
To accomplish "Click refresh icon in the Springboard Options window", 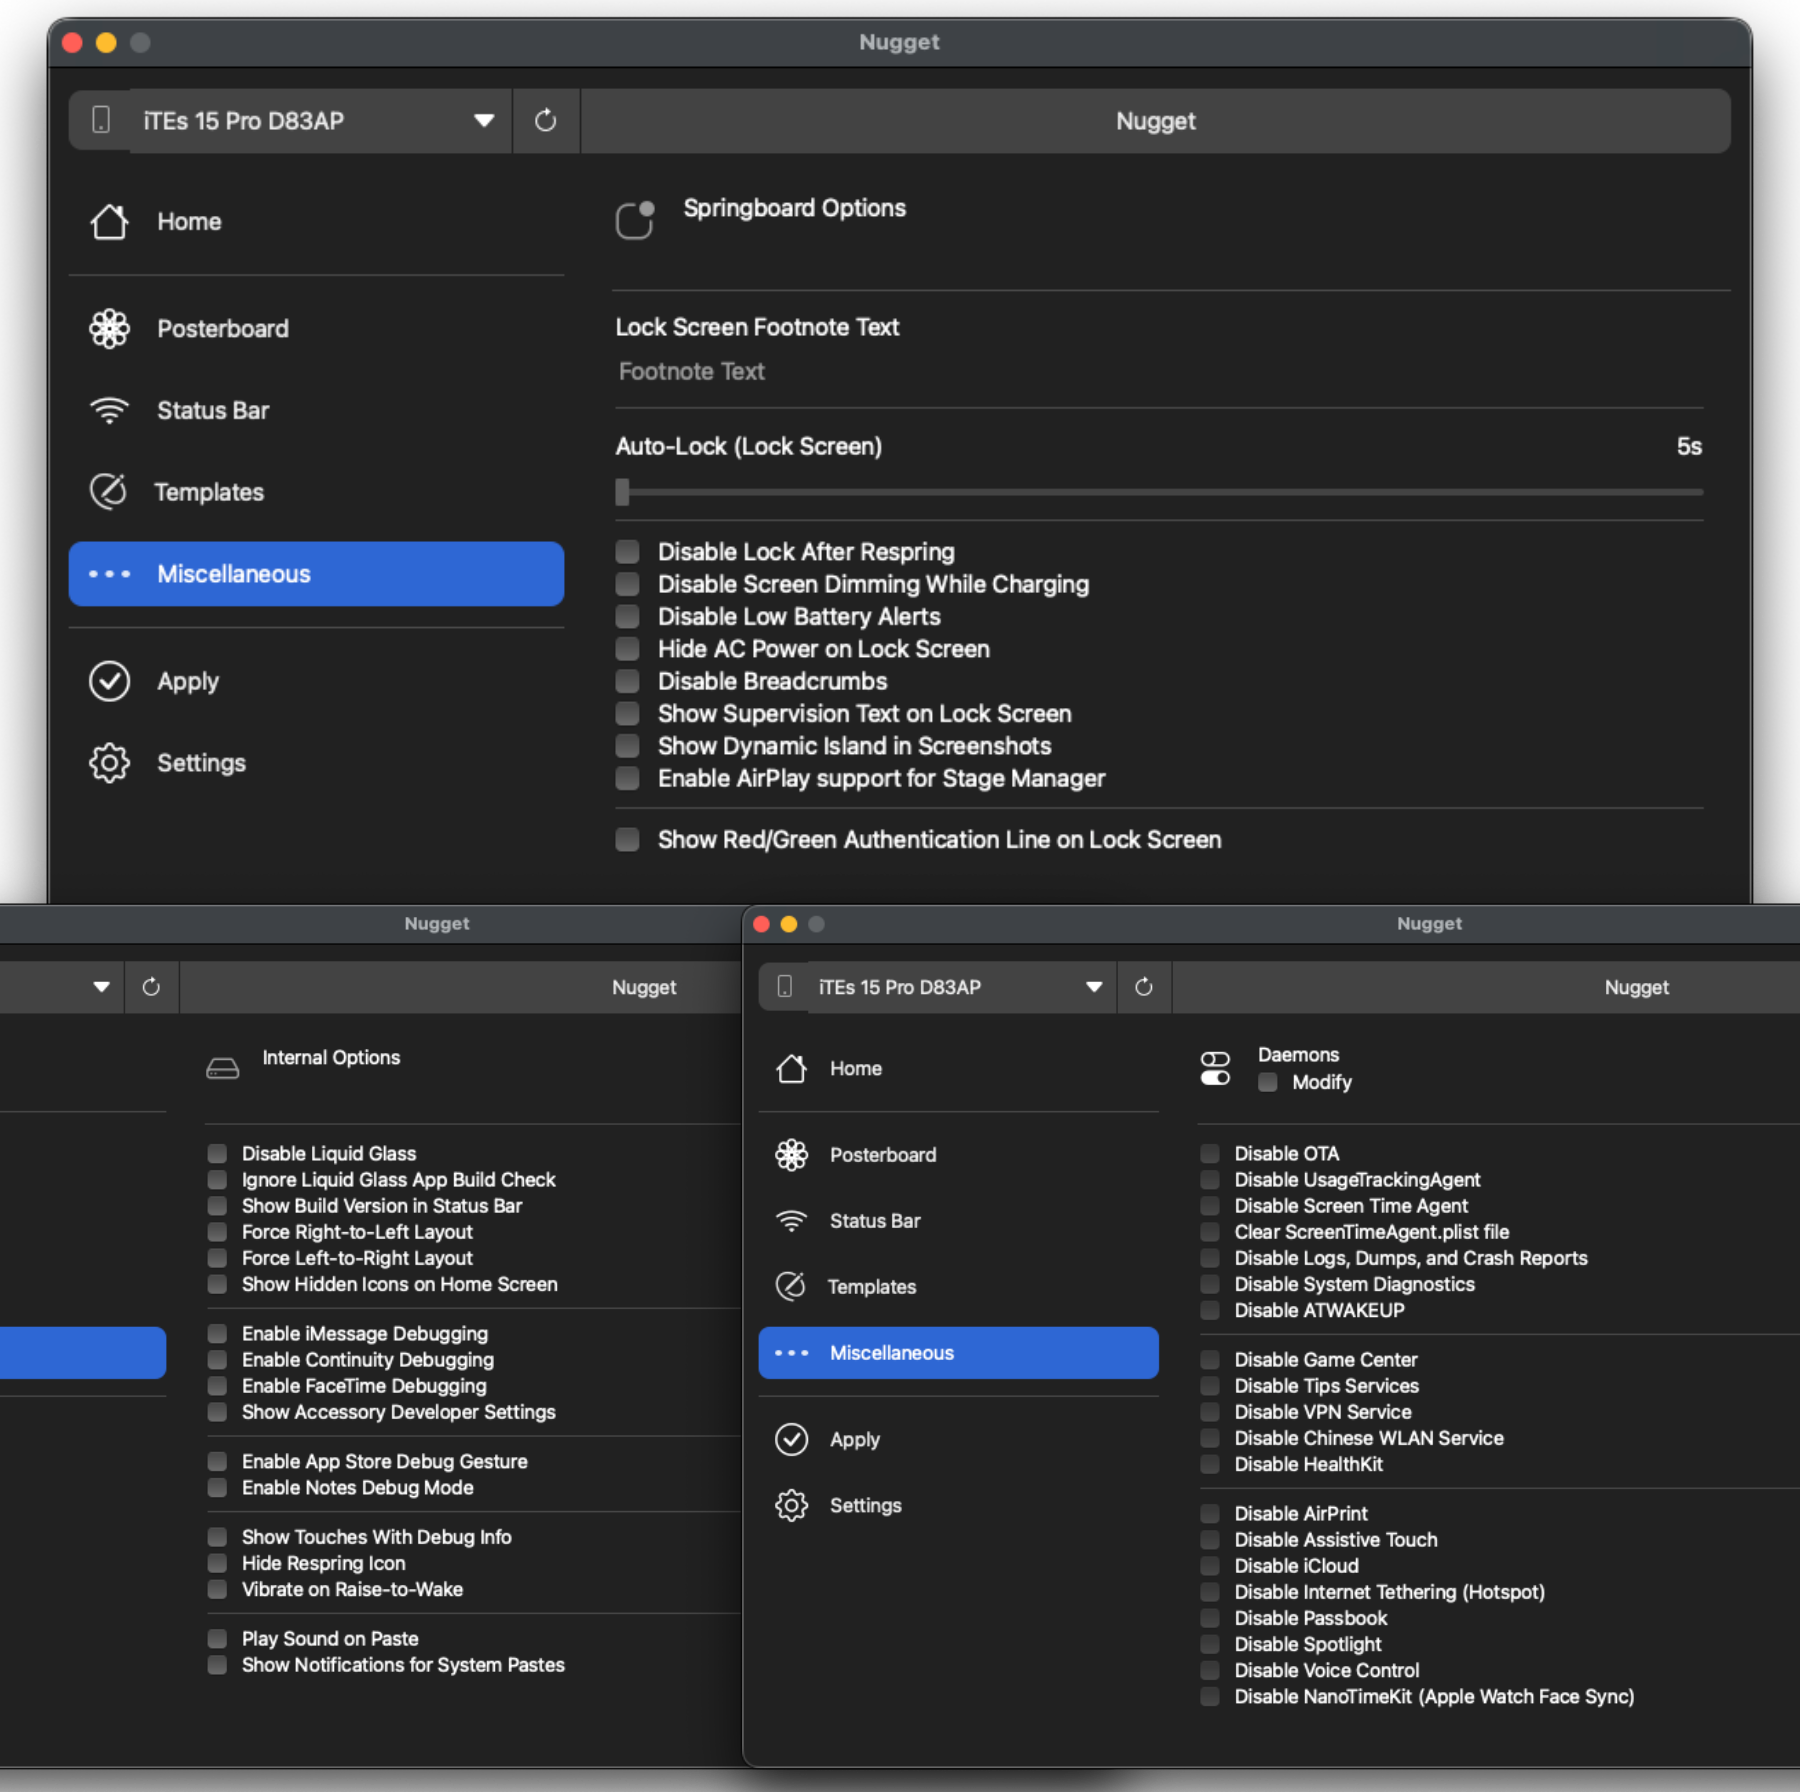I will coord(545,121).
